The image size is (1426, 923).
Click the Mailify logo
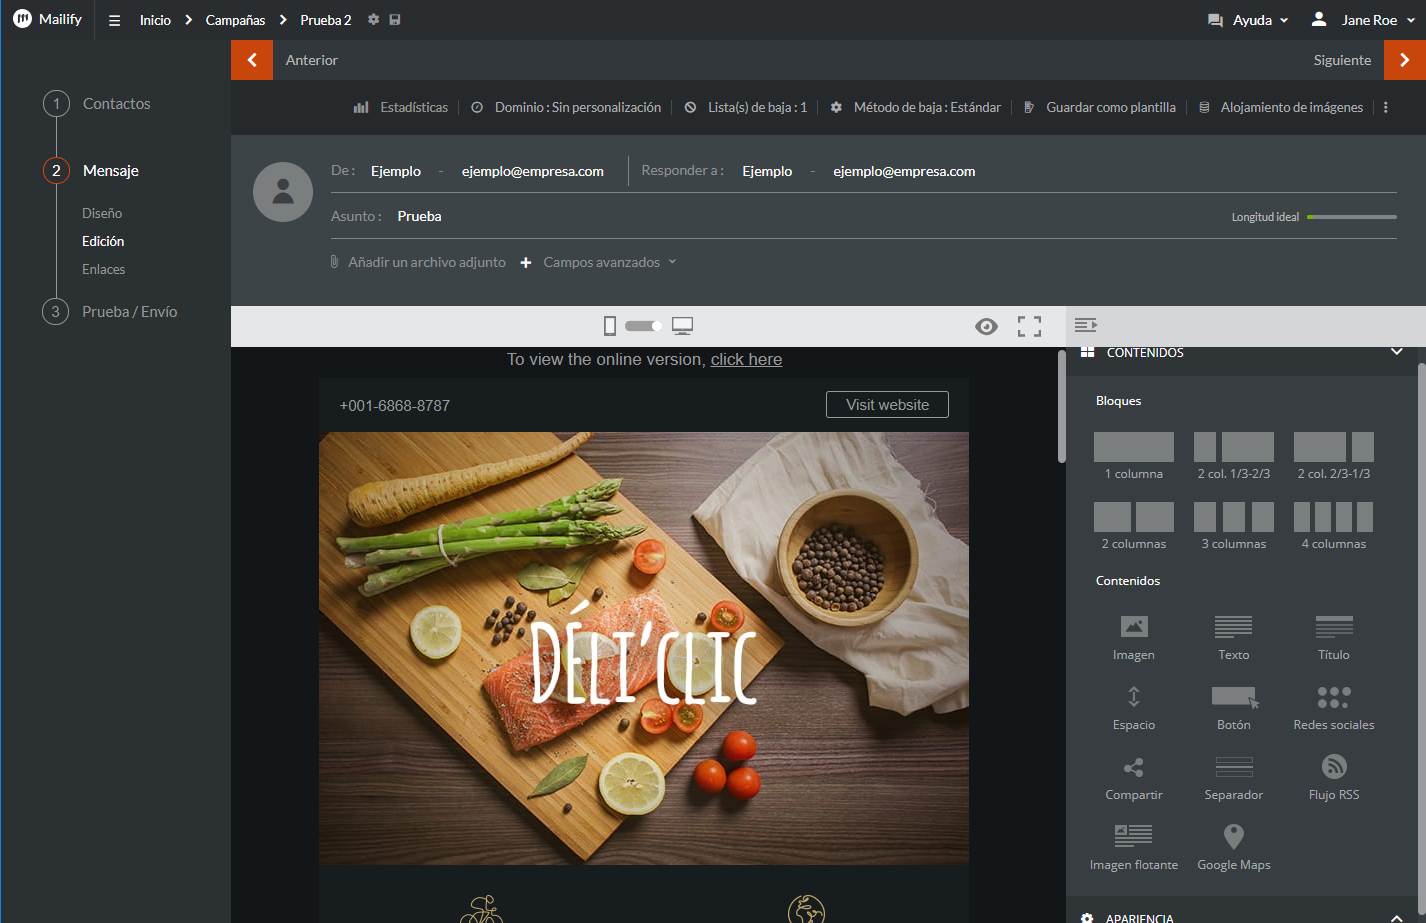47,19
